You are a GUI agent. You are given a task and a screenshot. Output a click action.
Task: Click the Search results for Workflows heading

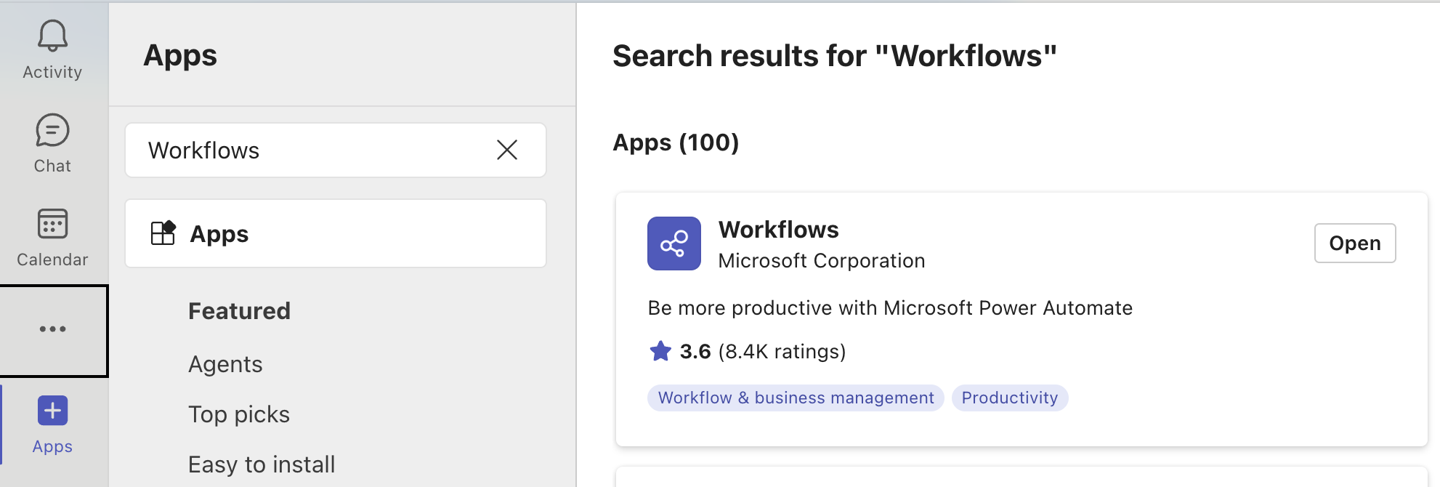[x=835, y=56]
